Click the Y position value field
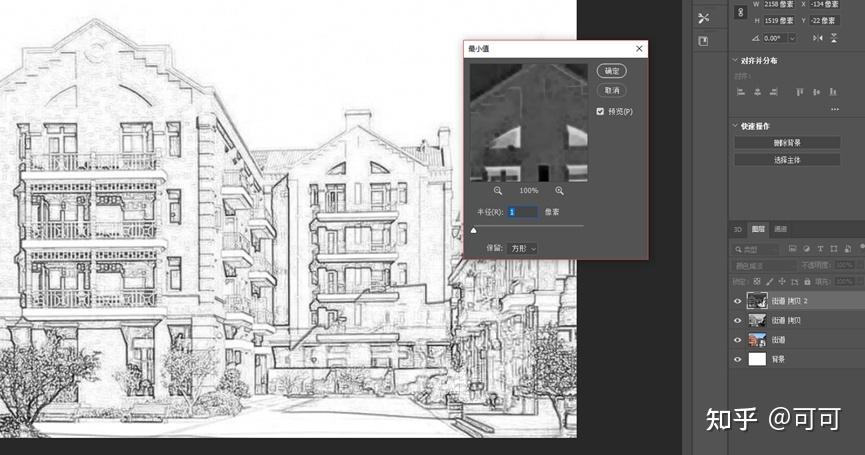Viewport: 865px width, 455px height. pyautogui.click(x=825, y=20)
